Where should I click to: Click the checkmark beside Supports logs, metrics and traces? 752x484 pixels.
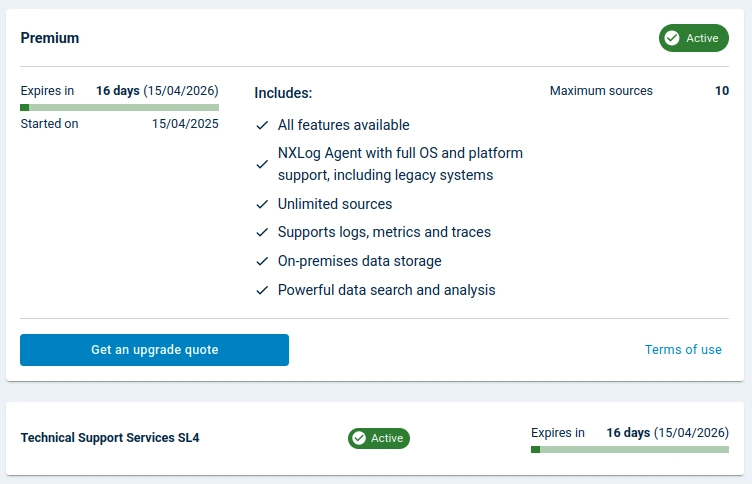262,232
